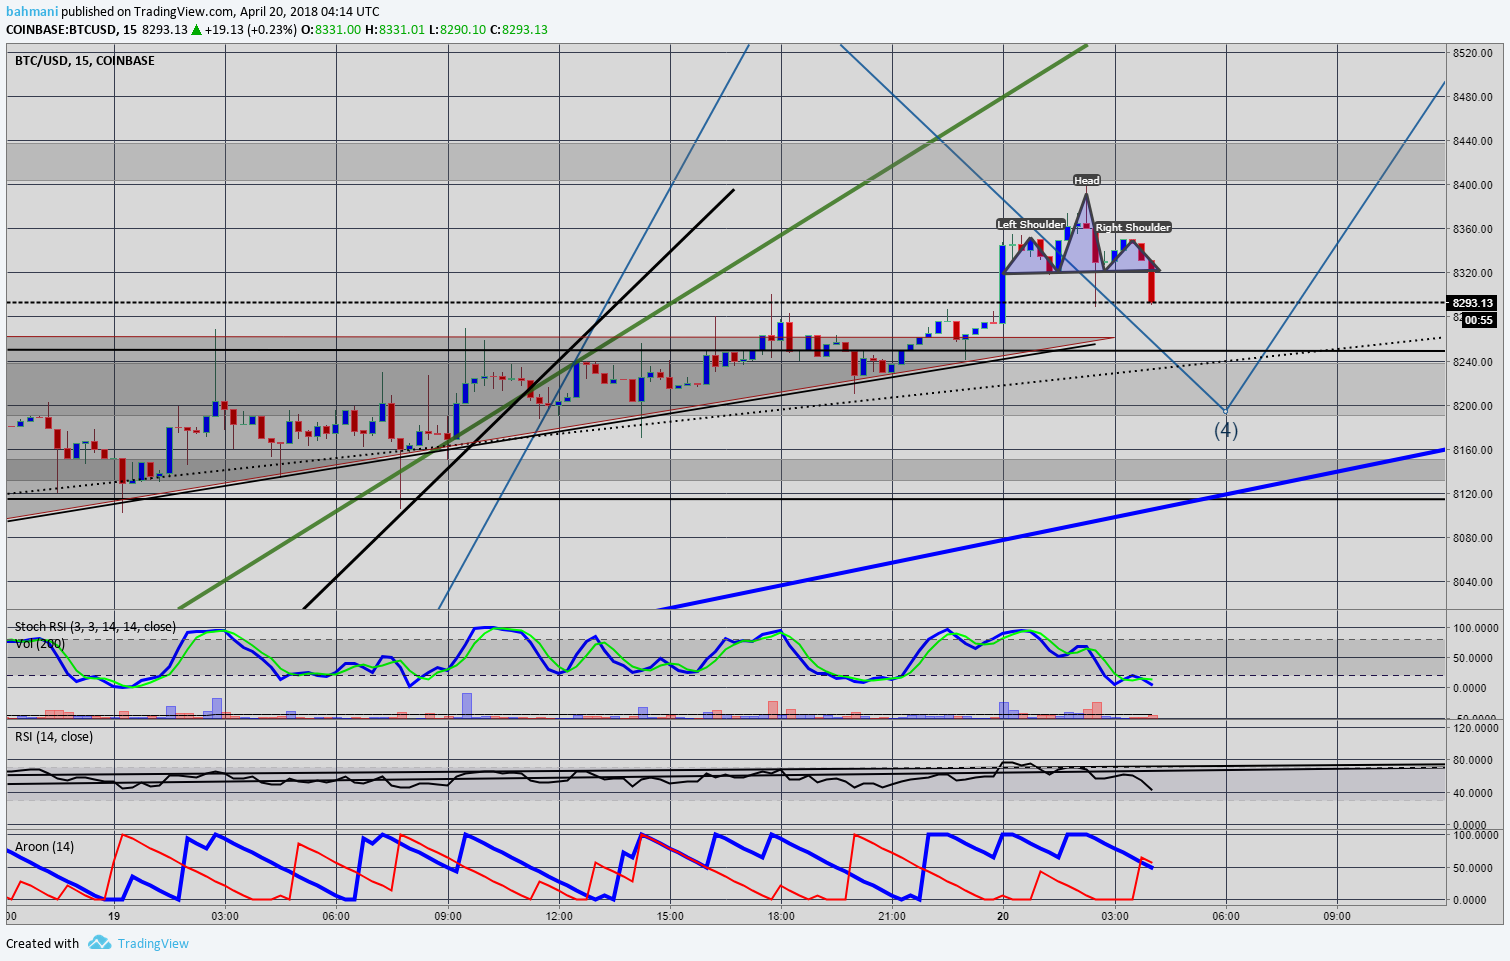
Task: Select the open value O:8331.00
Action: coord(331,30)
